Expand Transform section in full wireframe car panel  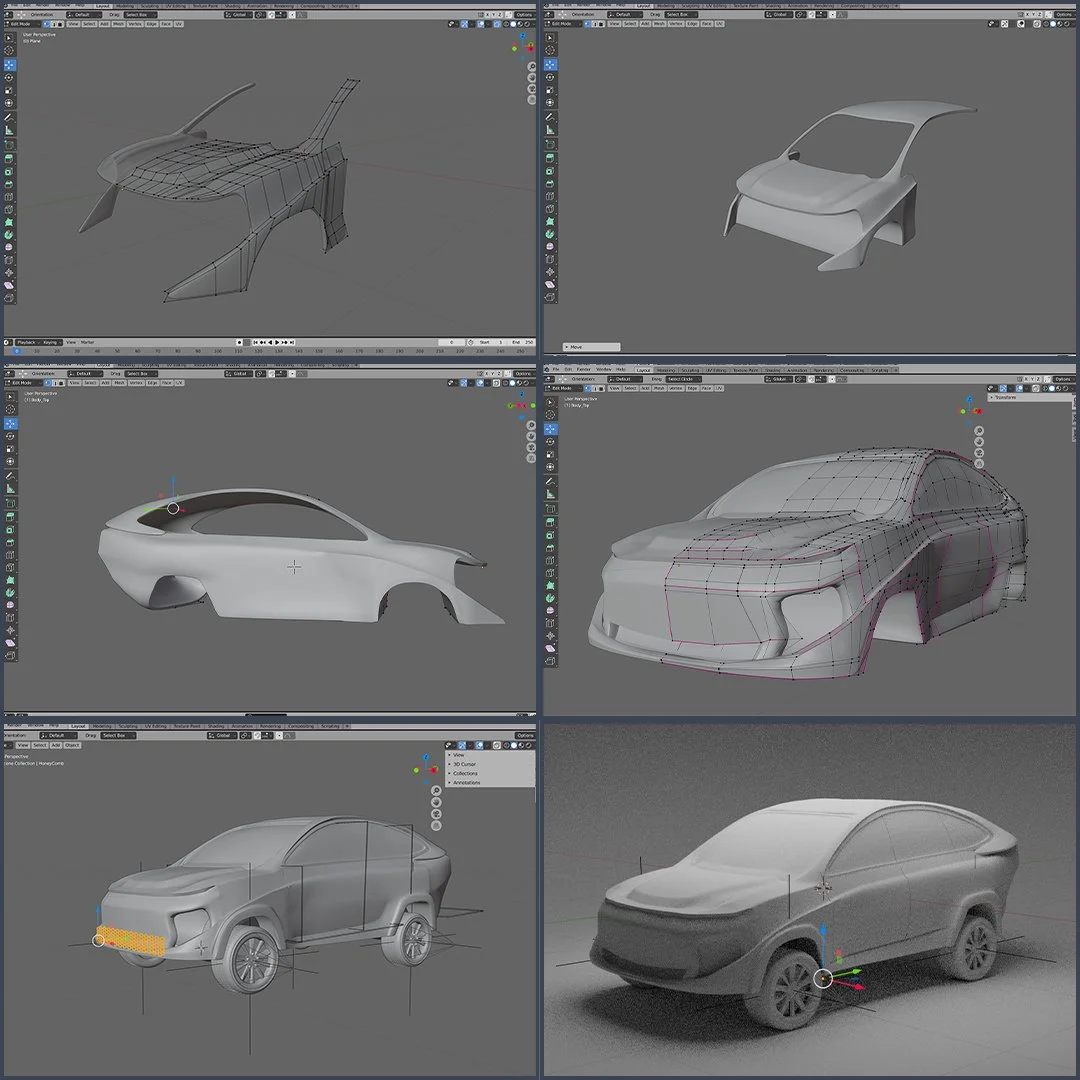(1028, 397)
